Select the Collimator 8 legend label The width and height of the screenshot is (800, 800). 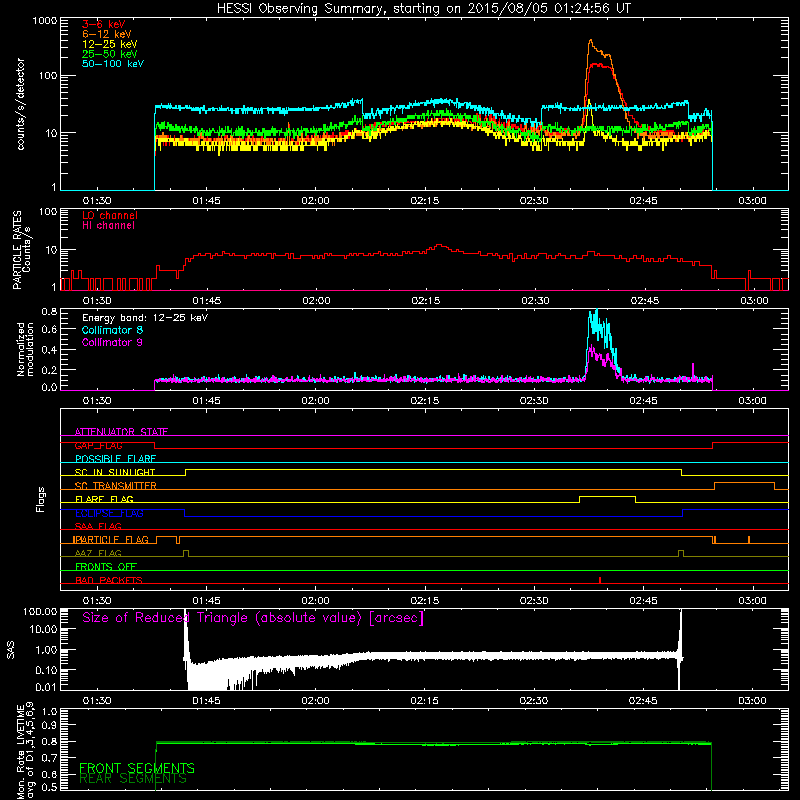coord(112,330)
